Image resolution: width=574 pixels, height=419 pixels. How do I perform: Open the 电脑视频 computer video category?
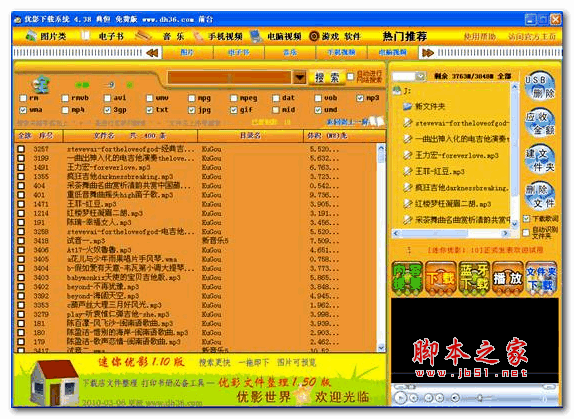pyautogui.click(x=276, y=36)
